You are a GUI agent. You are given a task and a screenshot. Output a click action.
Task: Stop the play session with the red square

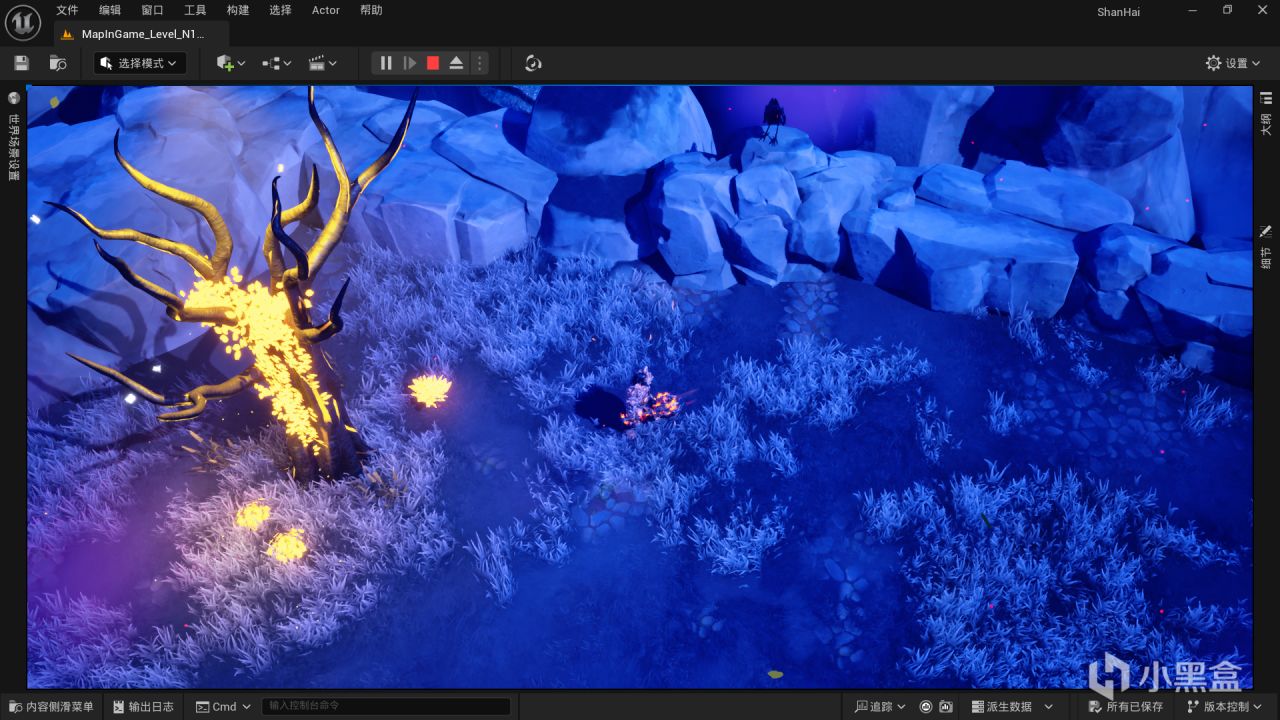[433, 63]
